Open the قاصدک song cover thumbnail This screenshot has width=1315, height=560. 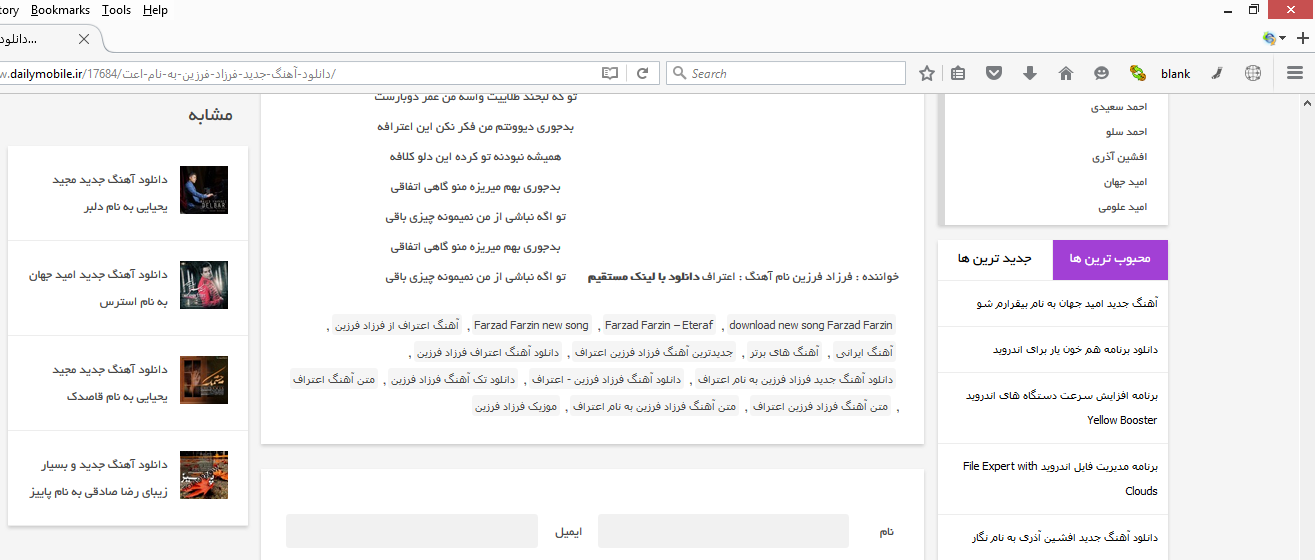click(204, 380)
